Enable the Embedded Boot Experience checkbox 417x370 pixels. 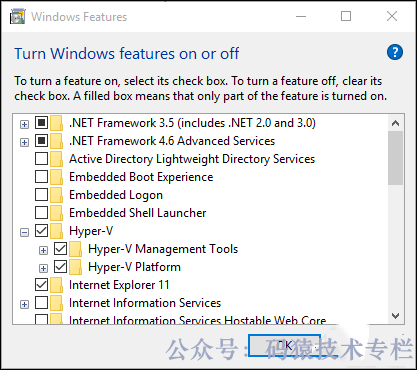(41, 177)
